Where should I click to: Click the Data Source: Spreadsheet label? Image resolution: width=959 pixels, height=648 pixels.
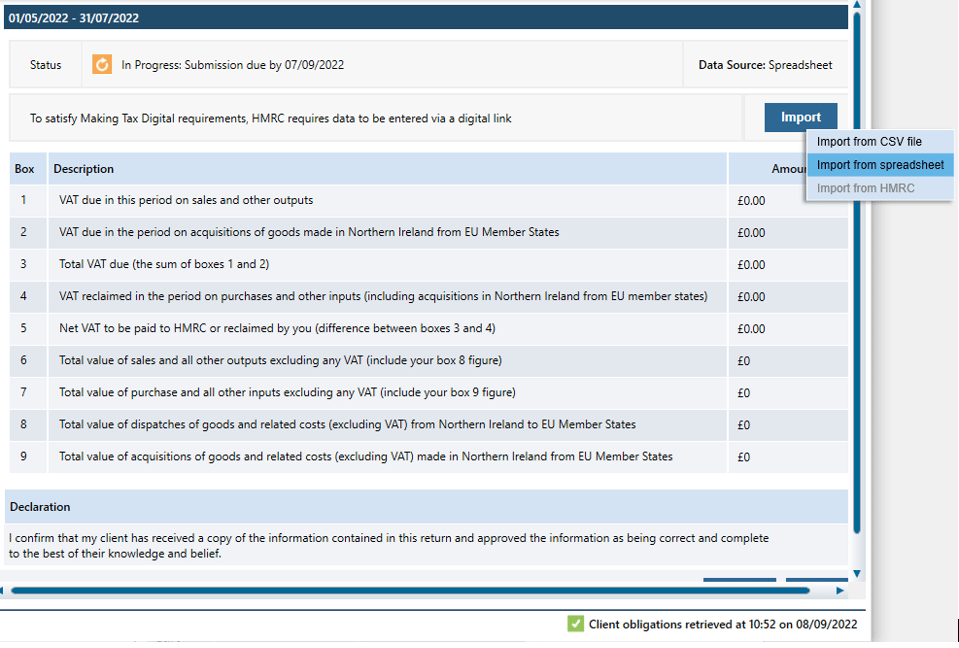765,65
